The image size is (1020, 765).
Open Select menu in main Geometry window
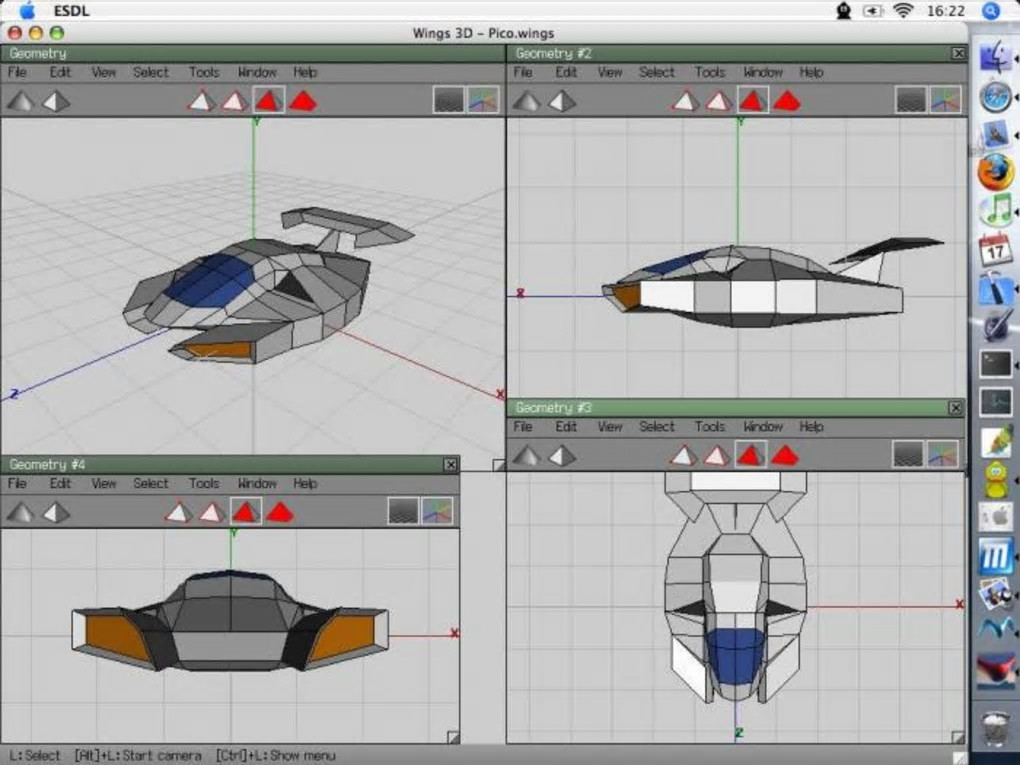click(151, 72)
